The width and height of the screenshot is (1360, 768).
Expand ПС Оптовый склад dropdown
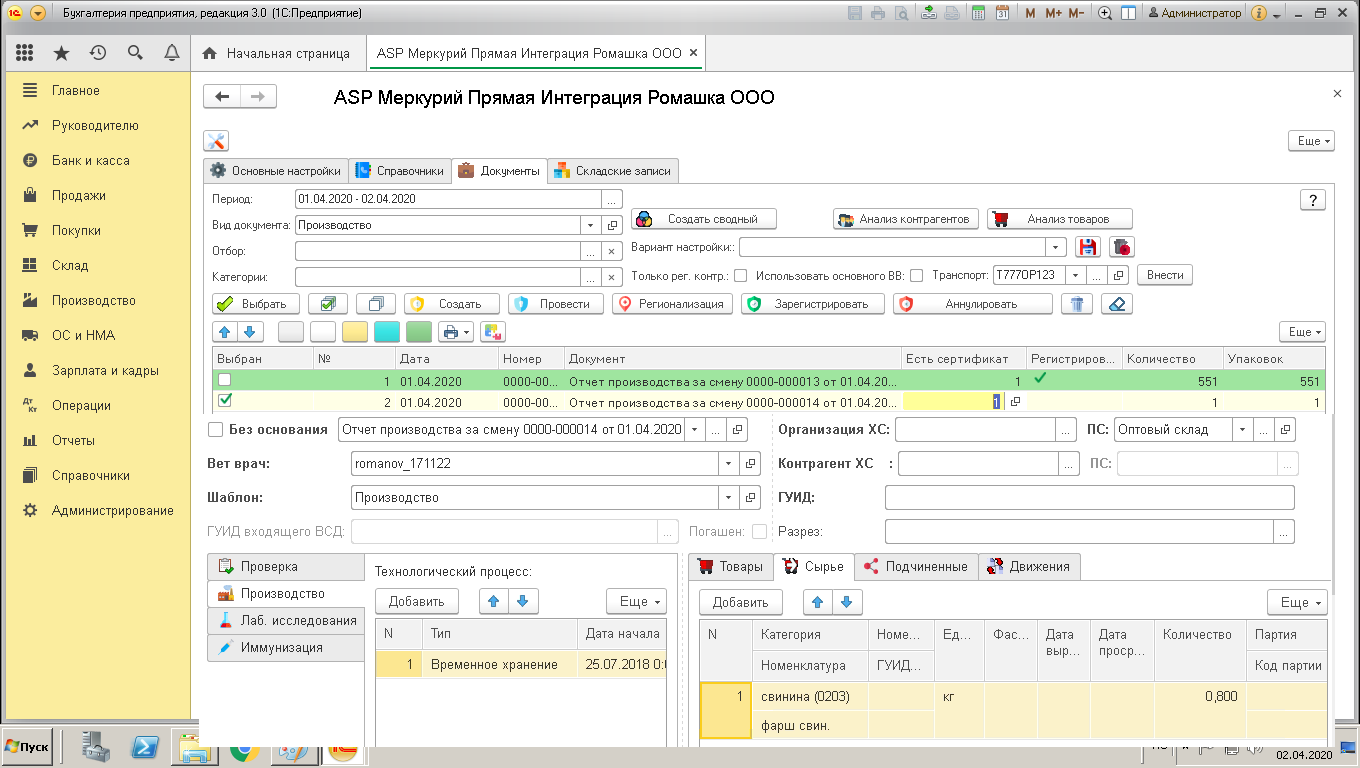point(1242,430)
